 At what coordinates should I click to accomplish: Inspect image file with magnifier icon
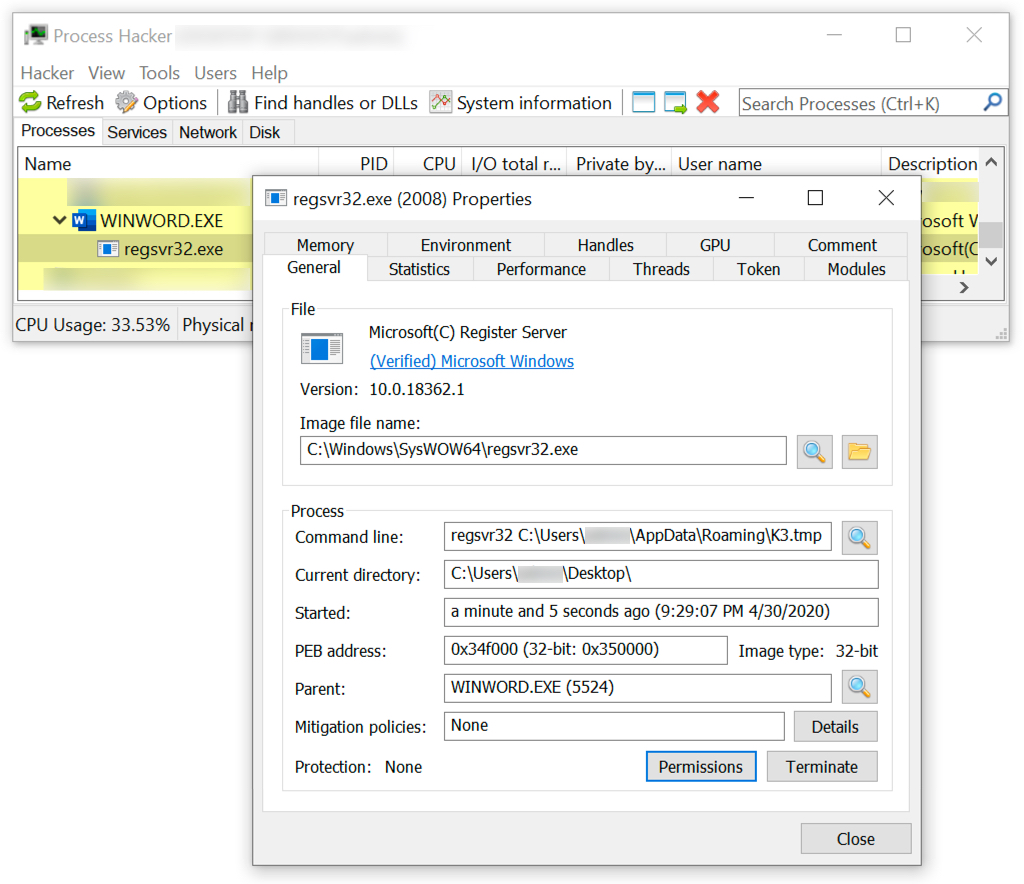(x=814, y=452)
